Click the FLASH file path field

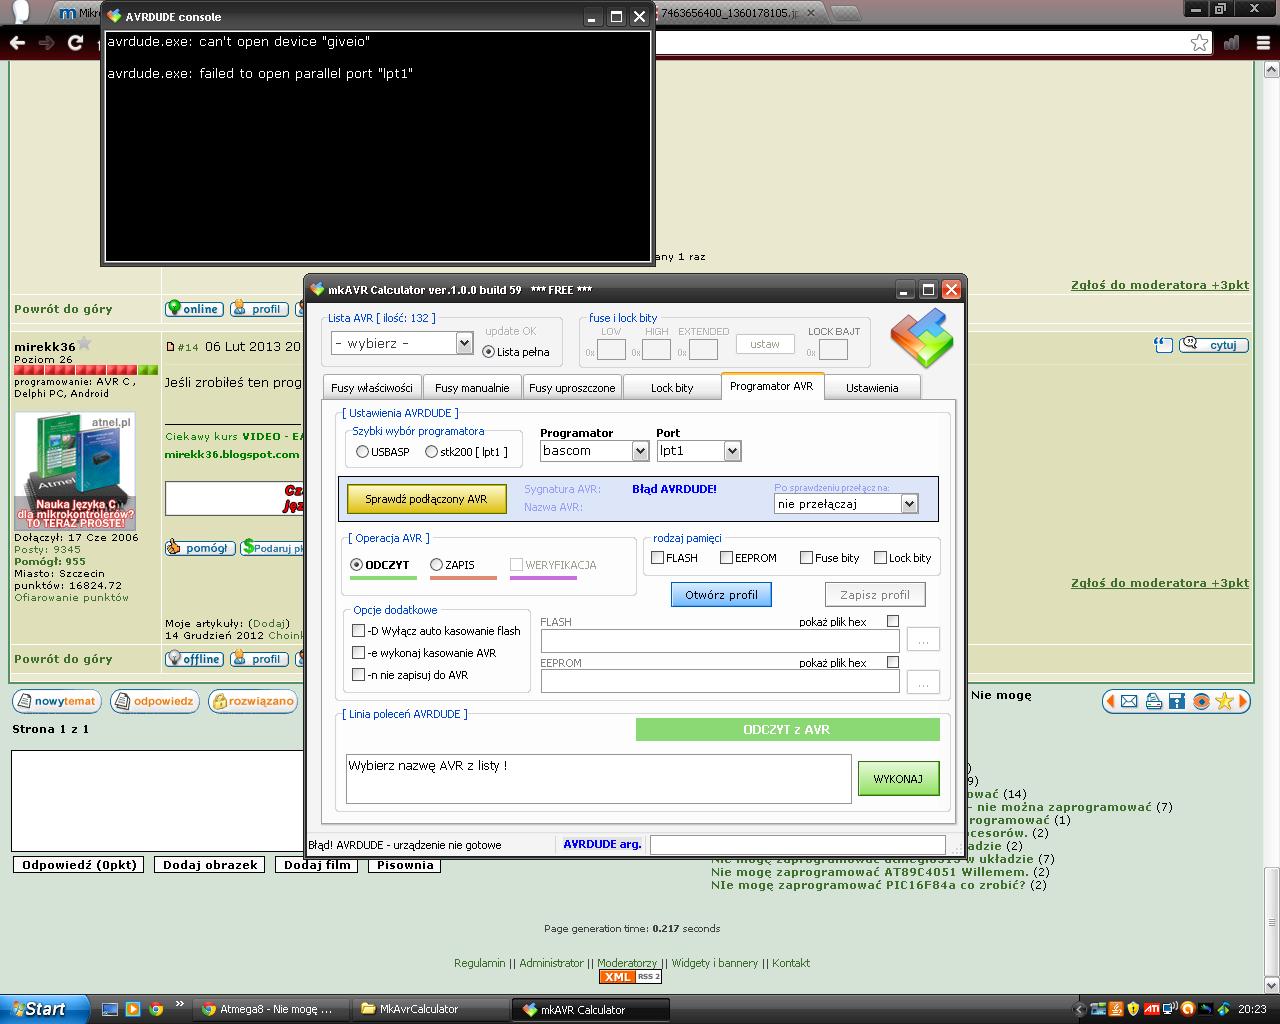[x=720, y=640]
